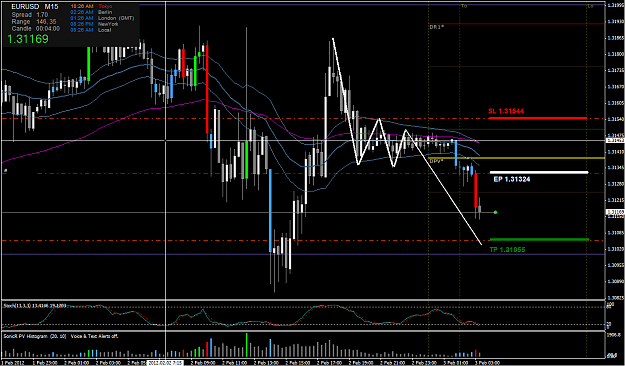Click the SonicR PV Histogram label
Screen dimensions: 625x366
point(61,336)
